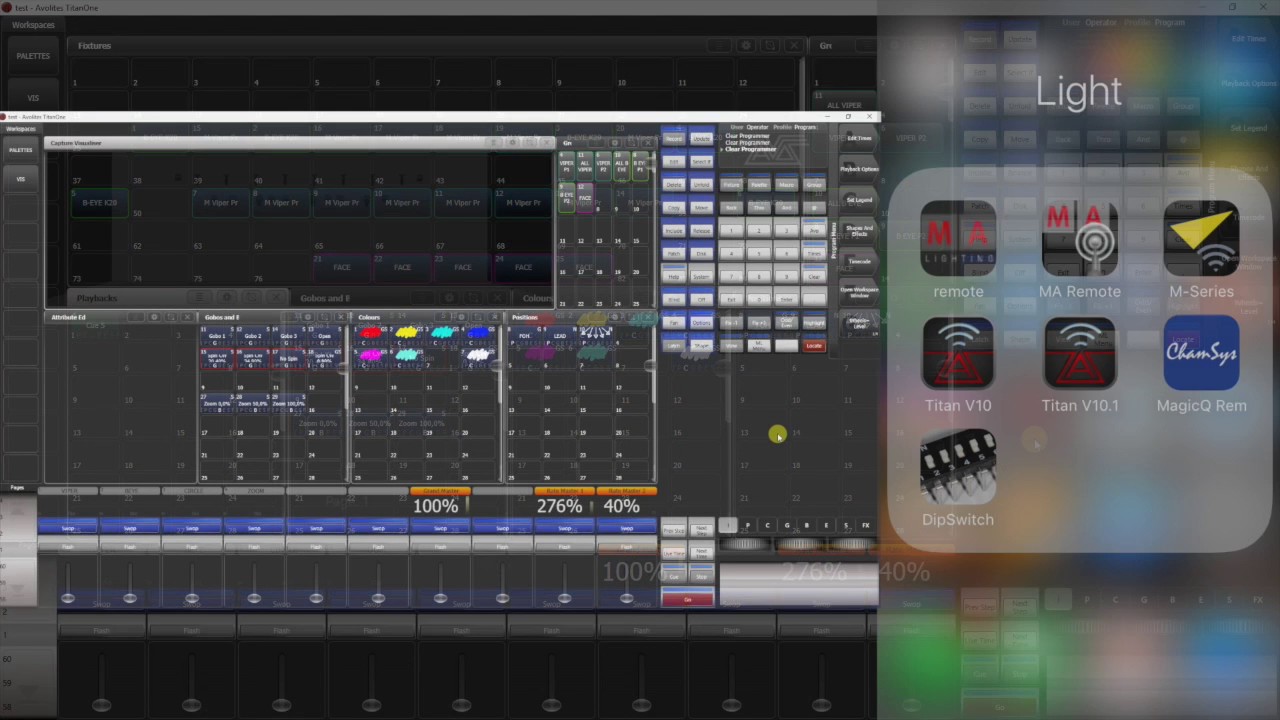Apply the blue colour palette
Viewport: 1280px width, 720px height.
point(478,335)
